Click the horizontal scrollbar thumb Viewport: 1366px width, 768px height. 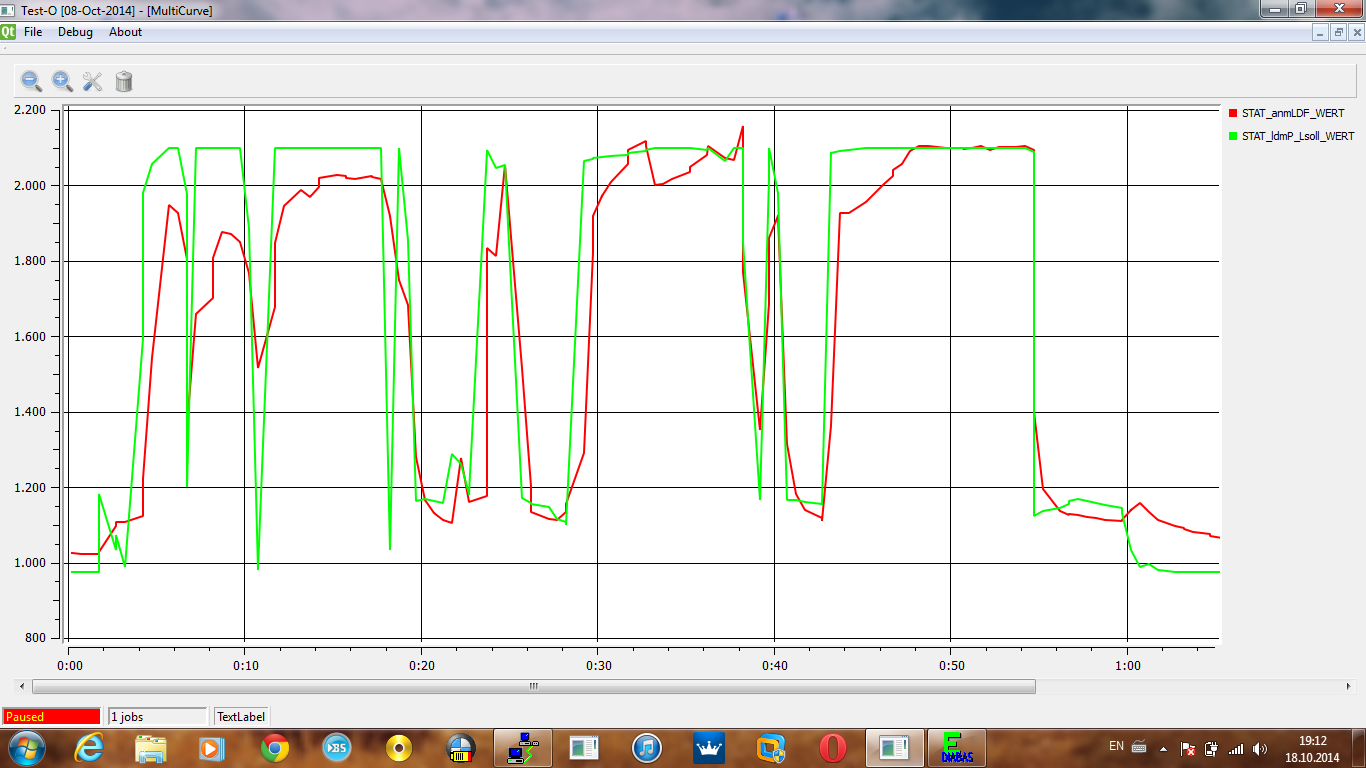pyautogui.click(x=533, y=687)
